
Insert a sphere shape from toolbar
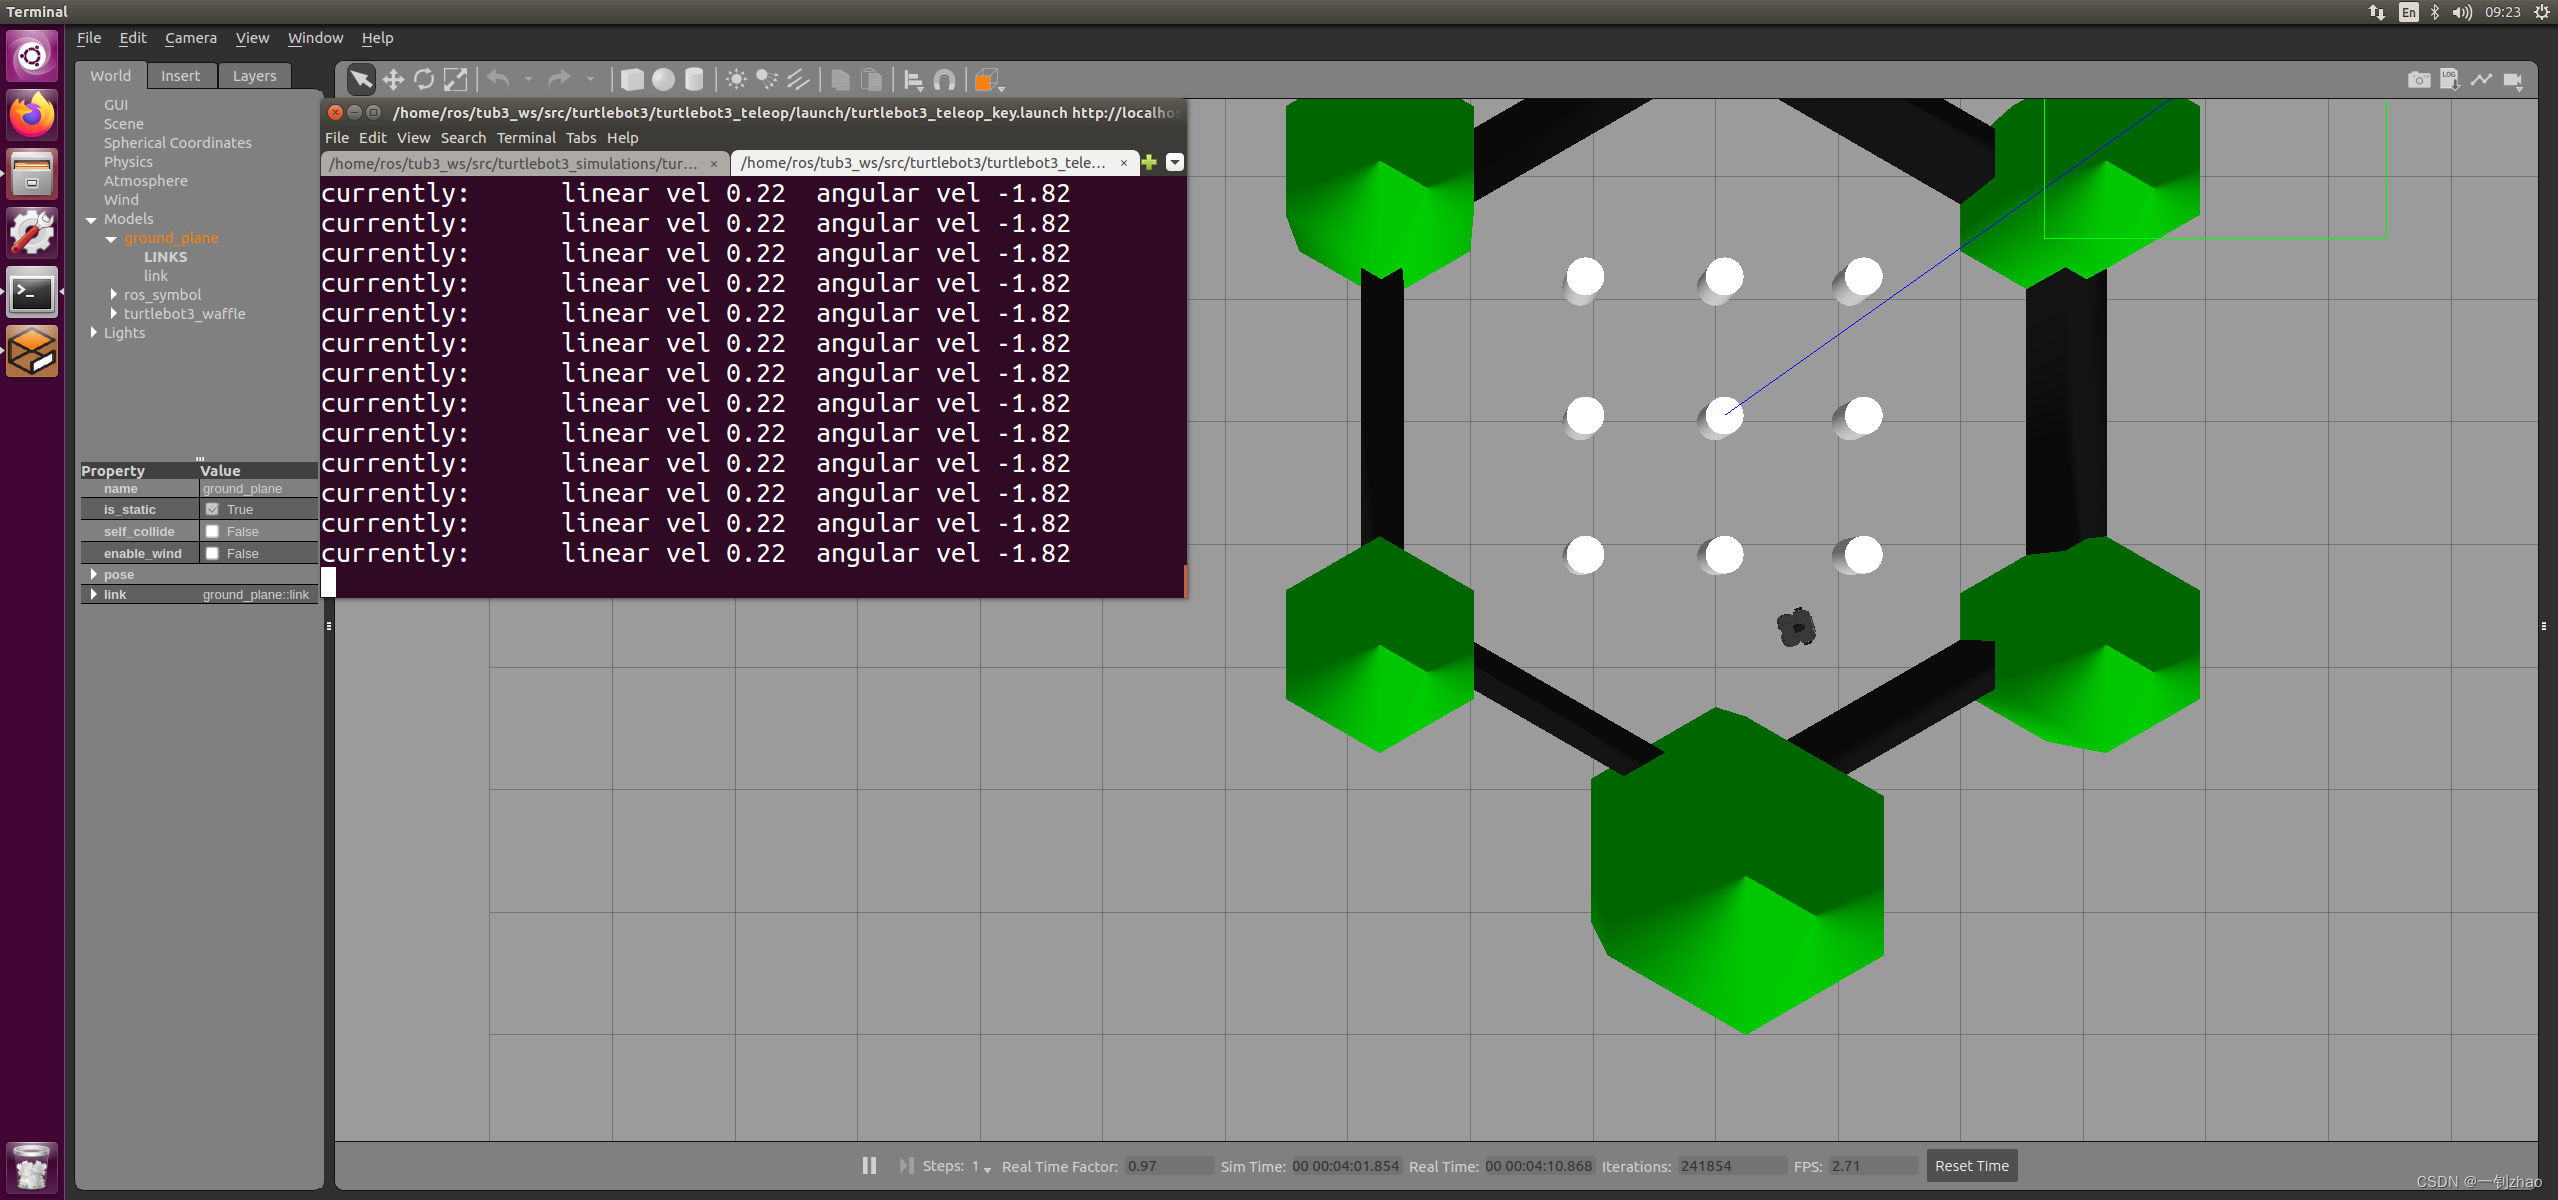(663, 80)
